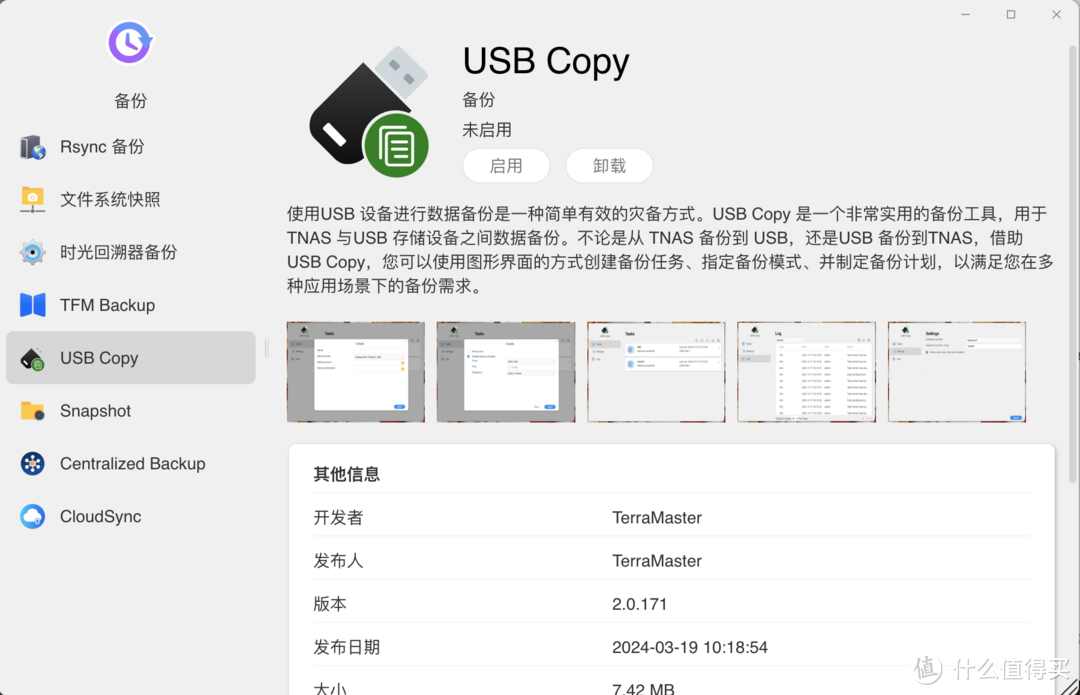Viewport: 1080px width, 695px height.
Task: Open 时光回溯器备份 via its gear icon
Action: click(31, 252)
